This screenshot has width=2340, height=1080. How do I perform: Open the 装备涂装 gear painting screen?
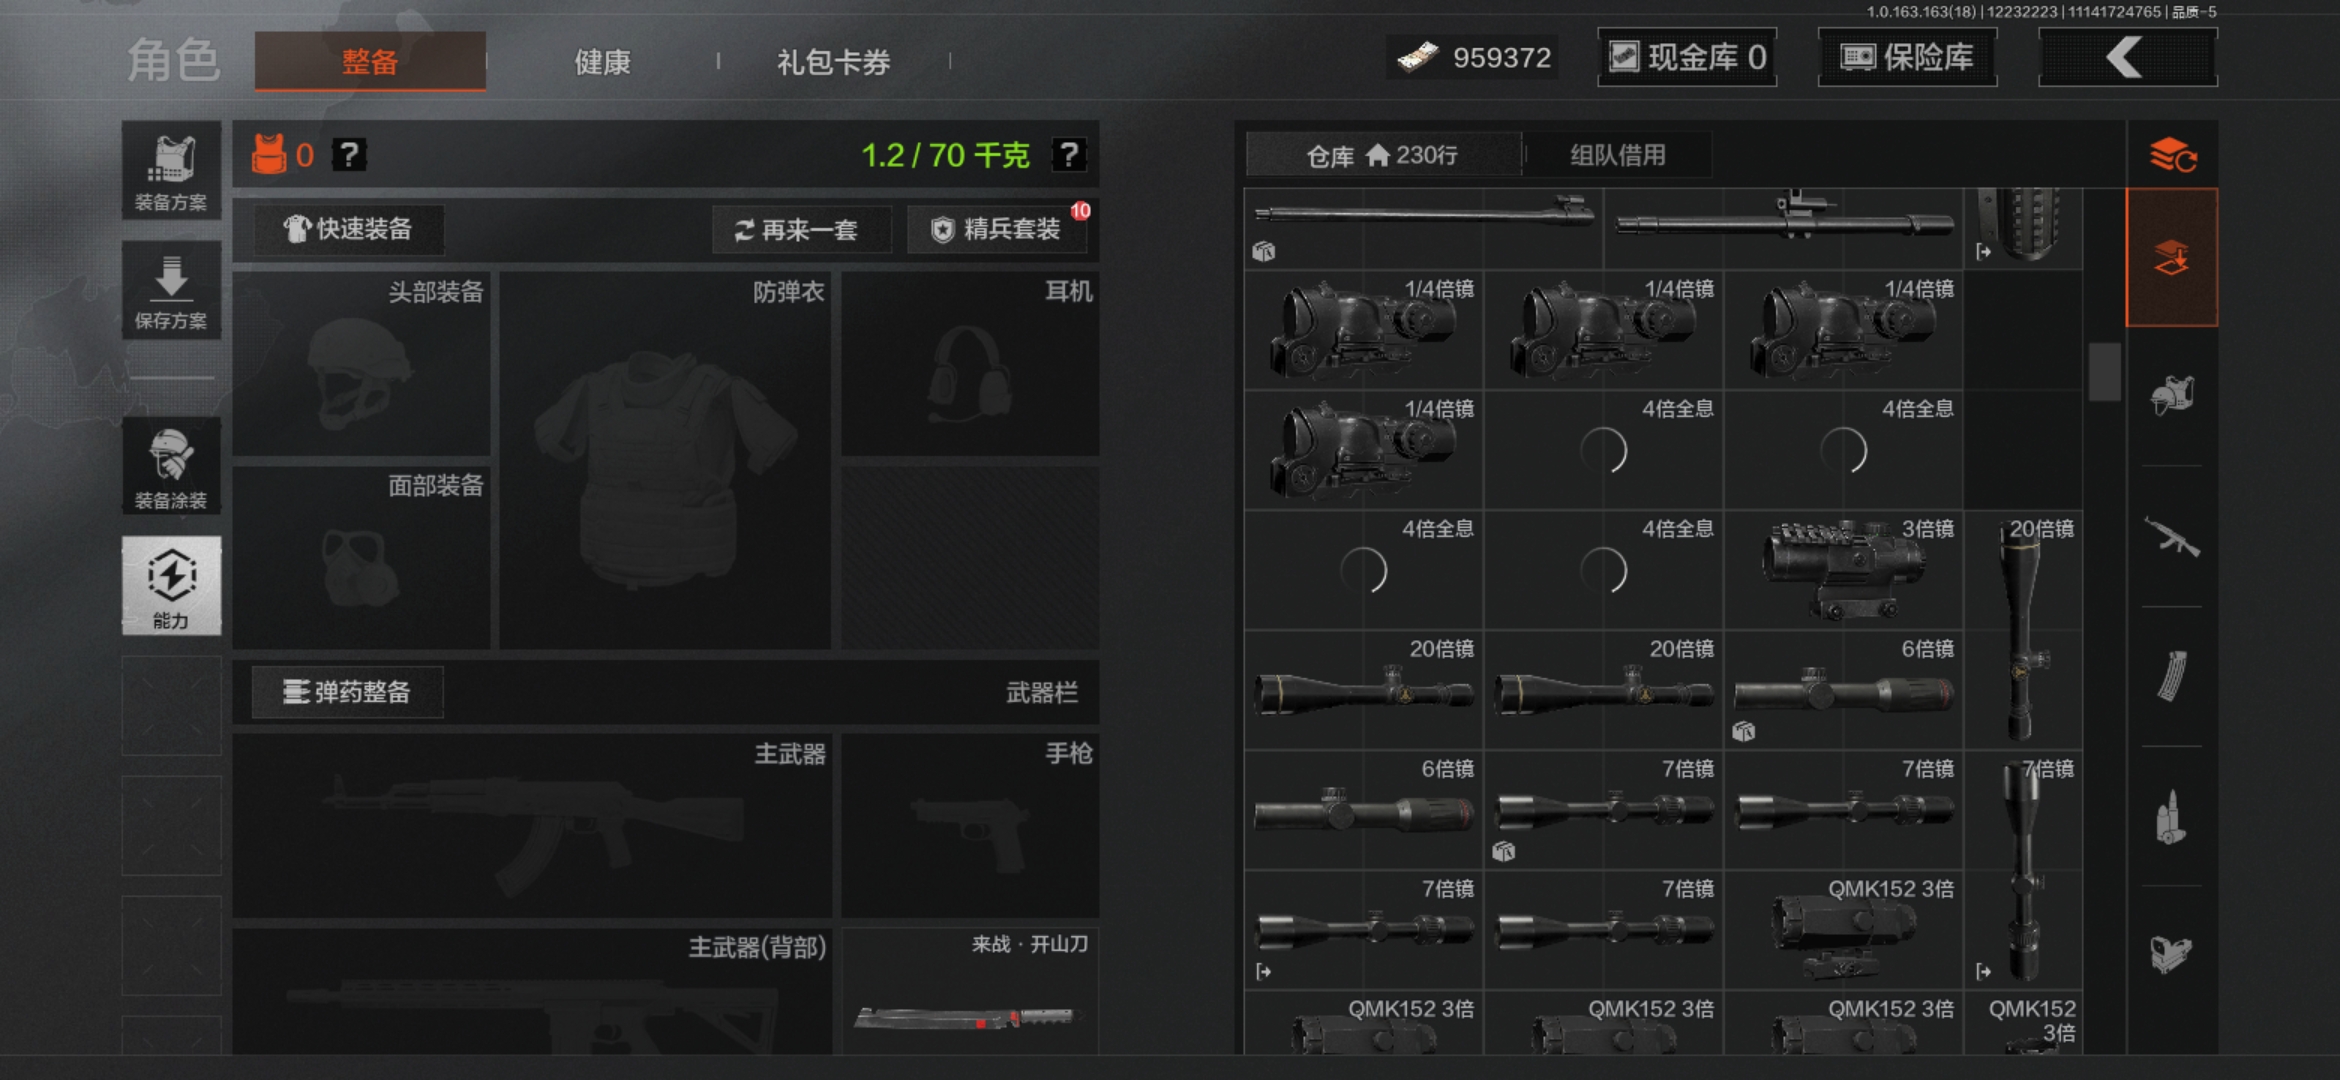click(x=171, y=465)
